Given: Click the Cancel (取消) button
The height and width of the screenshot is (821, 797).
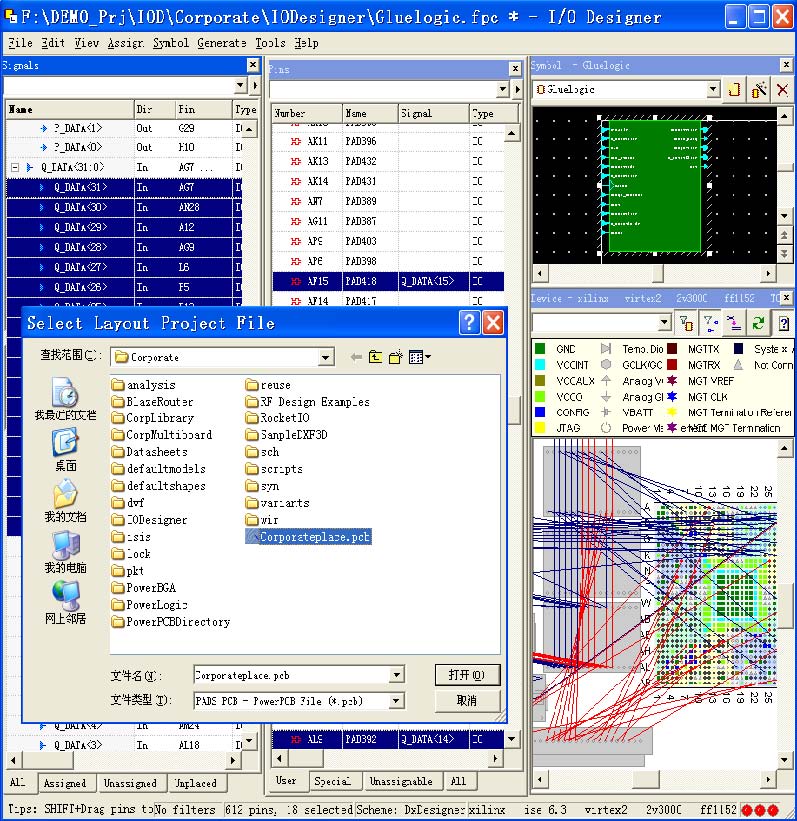Looking at the screenshot, I should coord(466,701).
